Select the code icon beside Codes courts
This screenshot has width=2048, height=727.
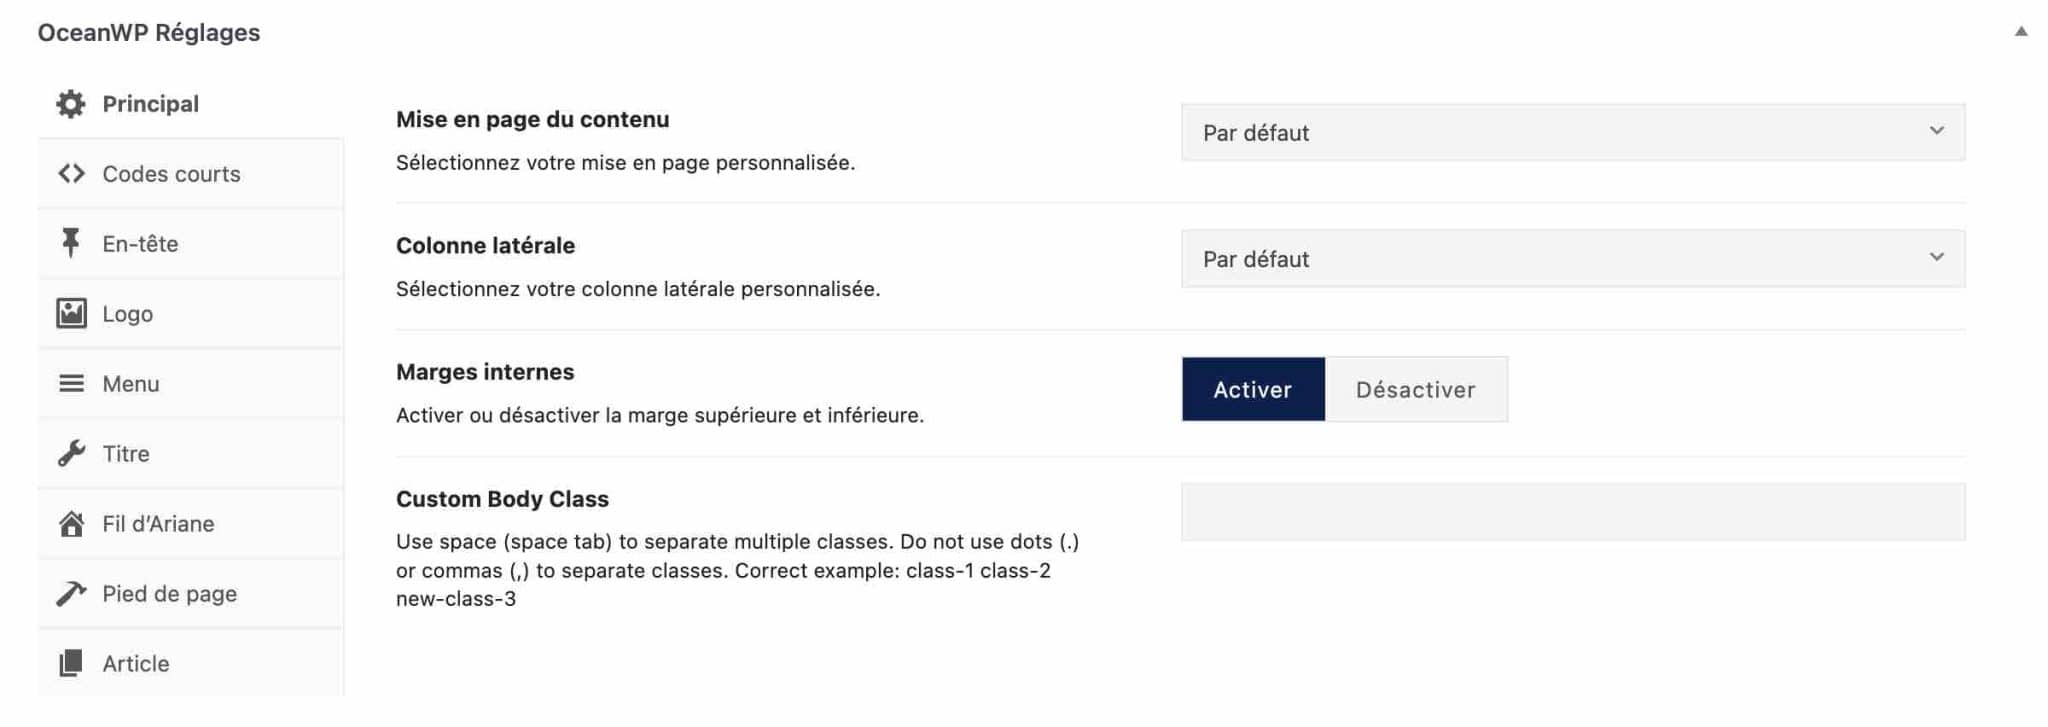click(x=70, y=173)
